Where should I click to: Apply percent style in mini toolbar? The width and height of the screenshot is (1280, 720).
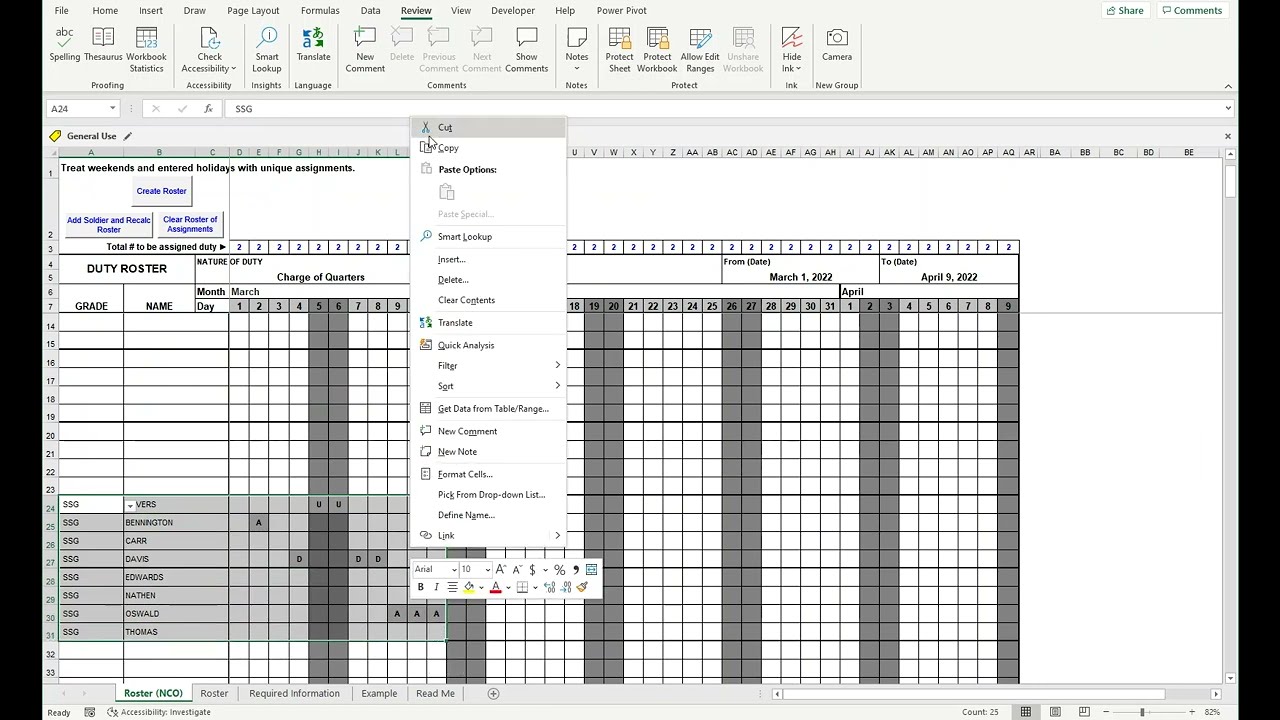pos(559,569)
